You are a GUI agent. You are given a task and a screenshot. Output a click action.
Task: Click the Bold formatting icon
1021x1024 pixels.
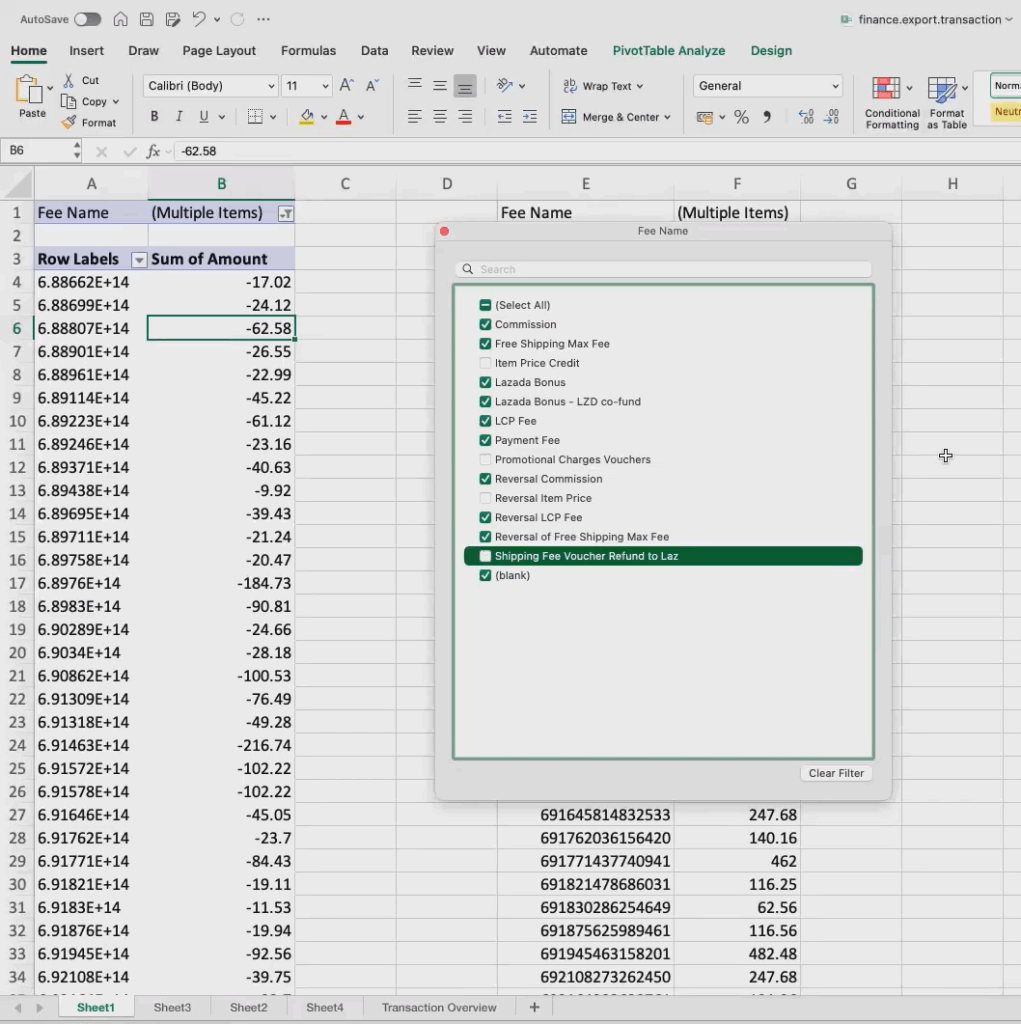coord(155,117)
